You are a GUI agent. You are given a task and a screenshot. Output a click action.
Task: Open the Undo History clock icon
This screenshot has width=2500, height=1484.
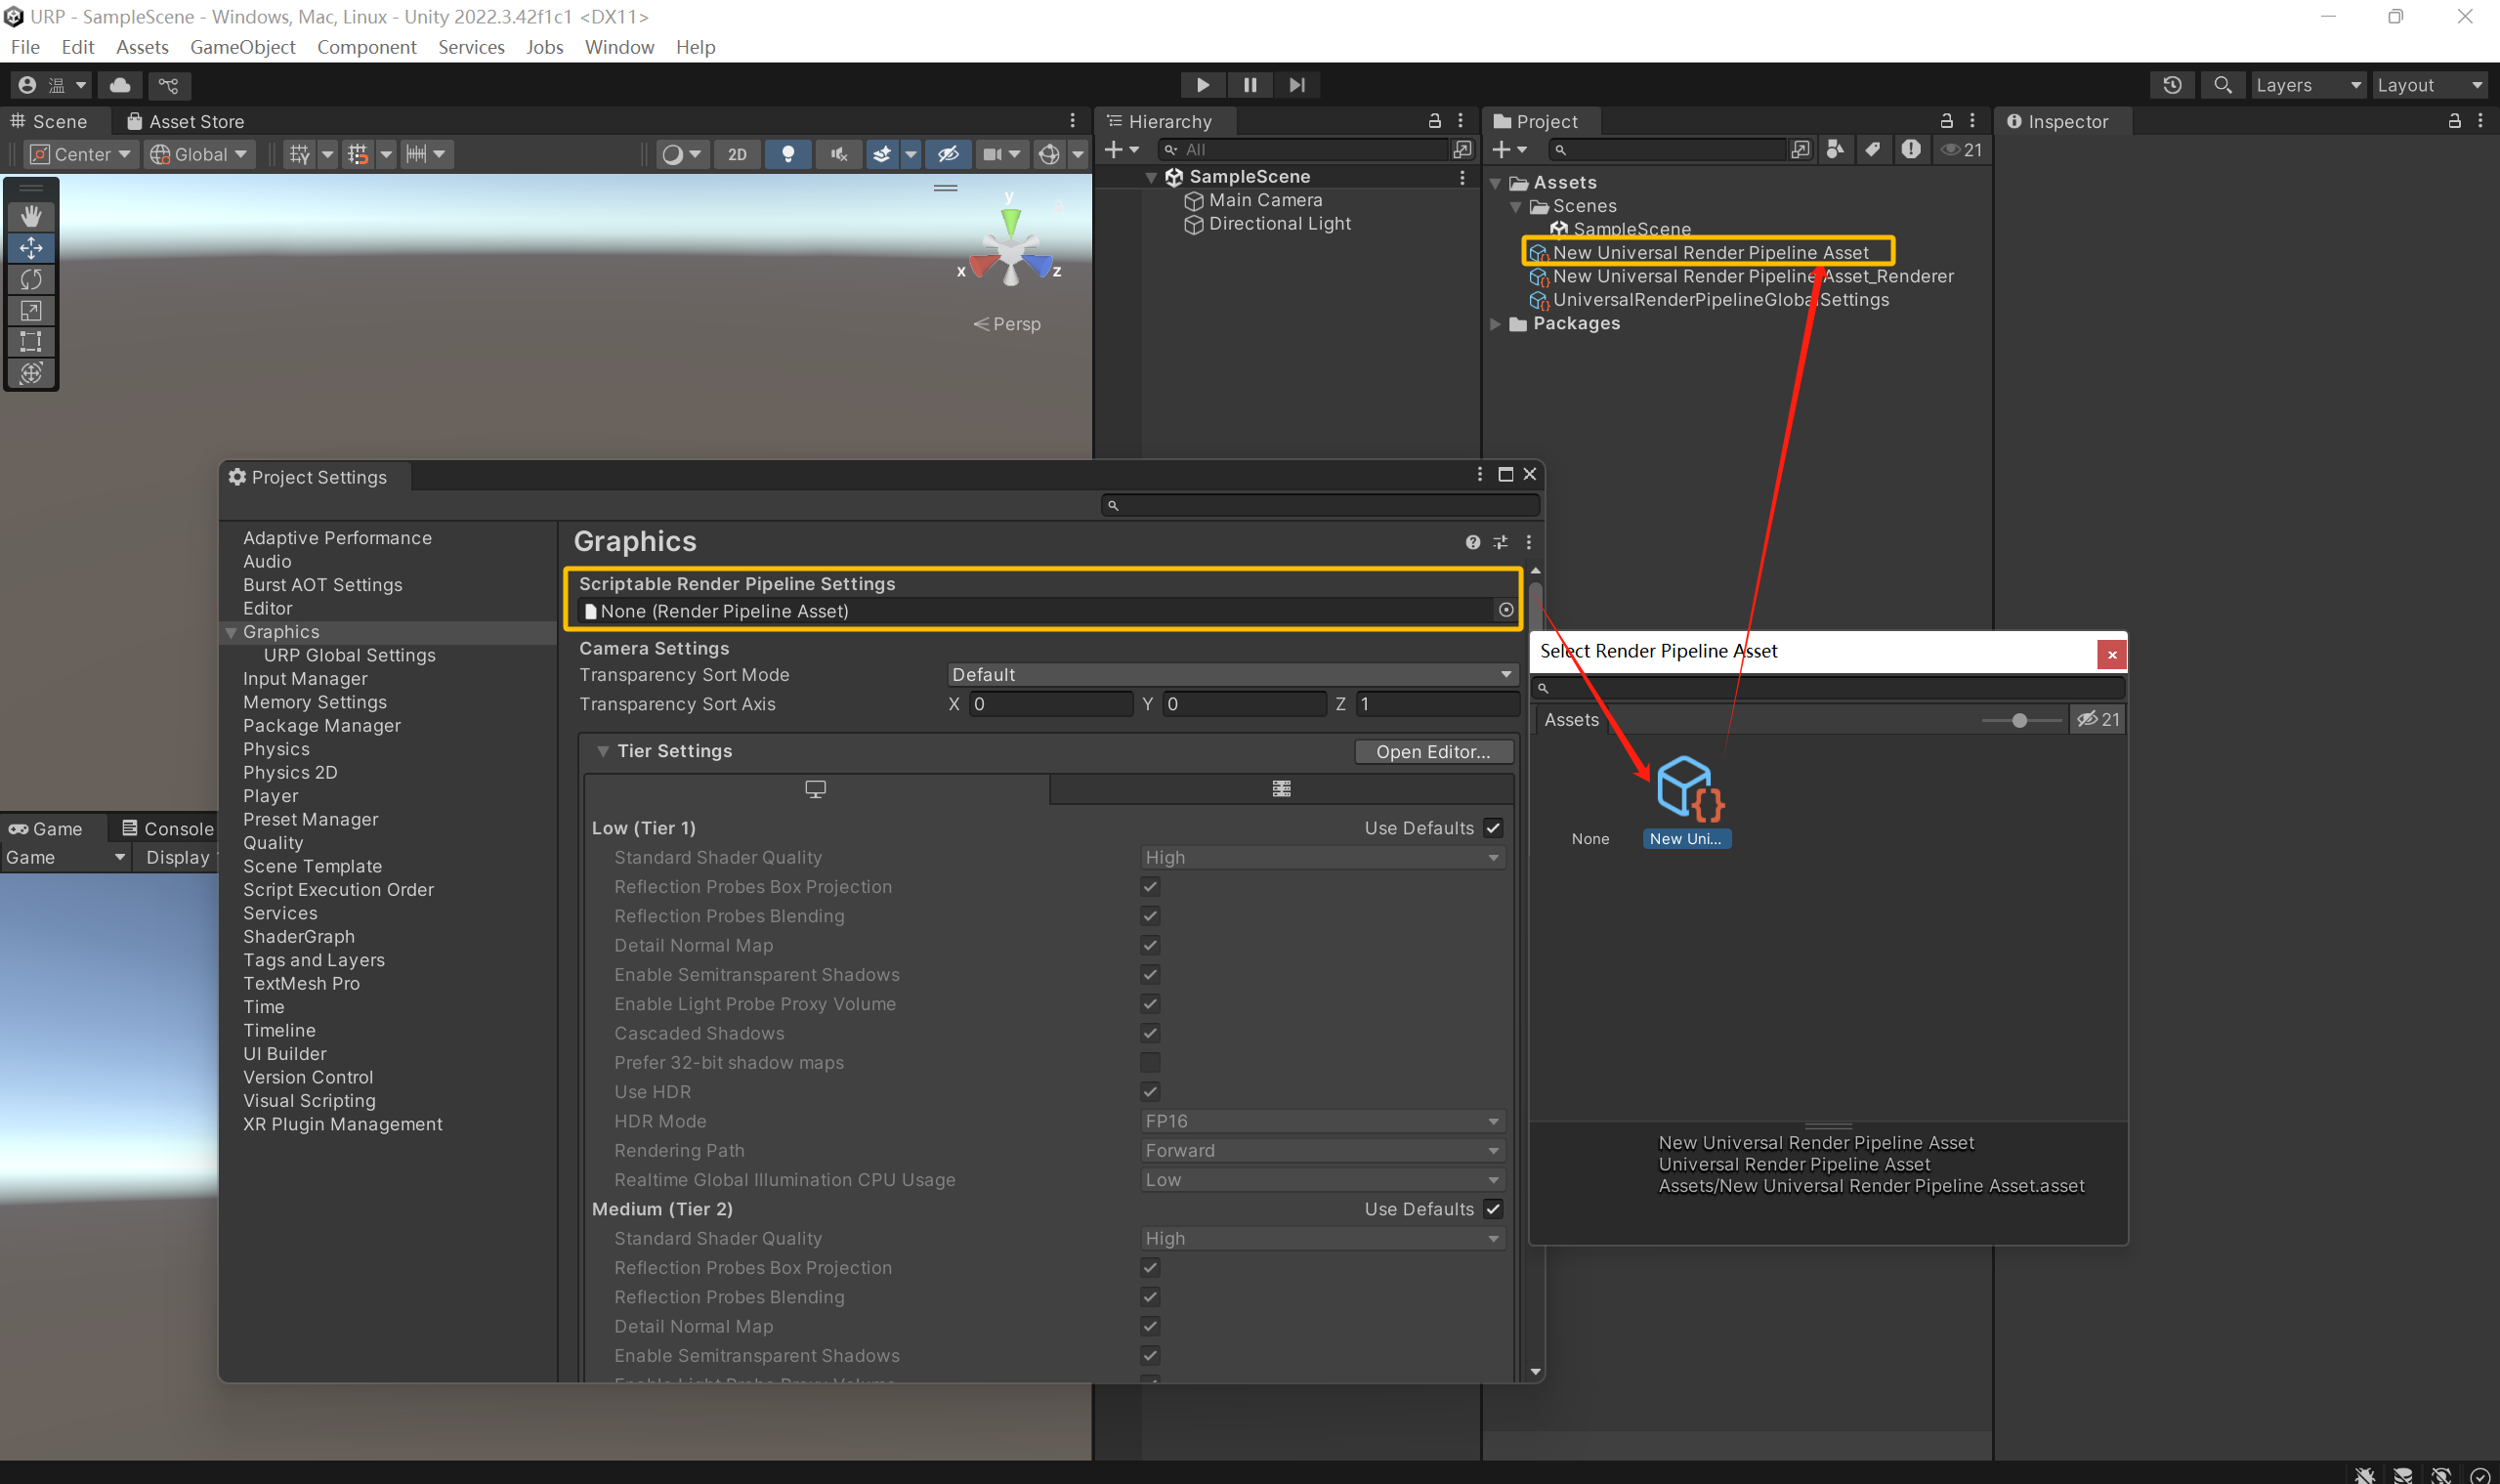click(2172, 85)
